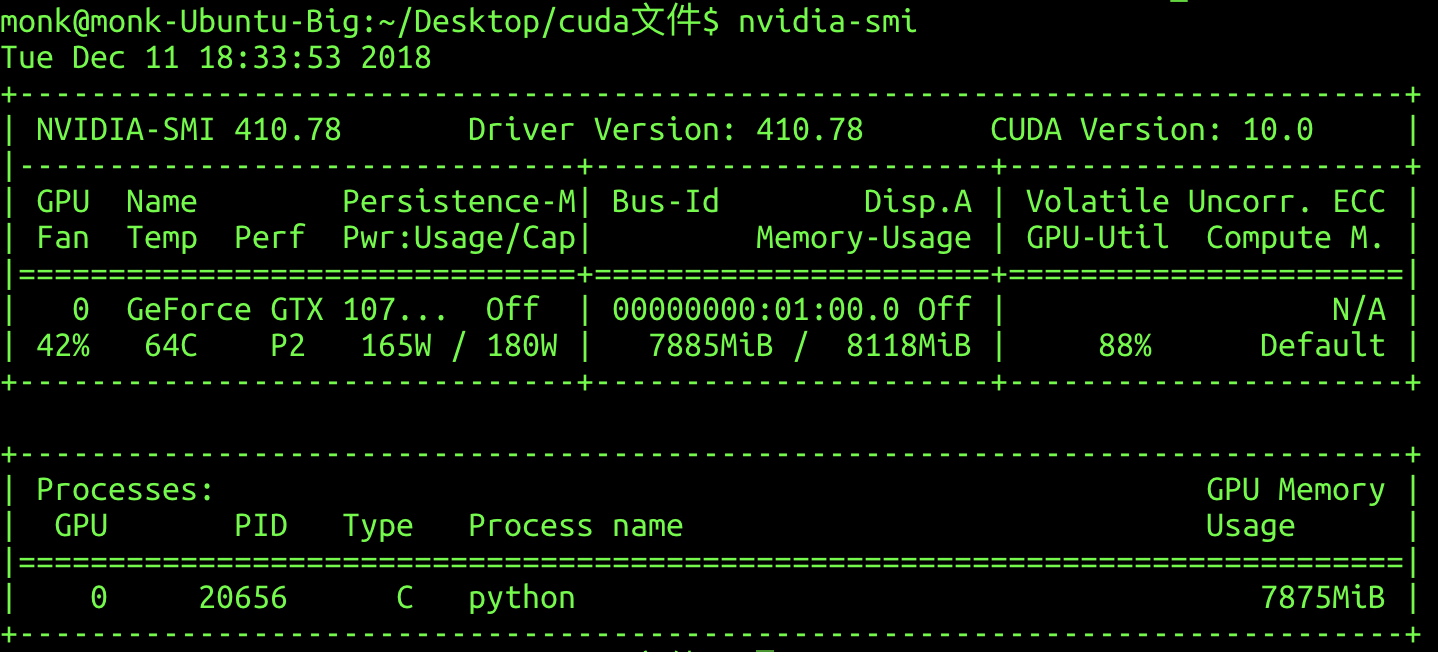The image size is (1438, 652).
Task: Click the PID column header
Action: 261,526
